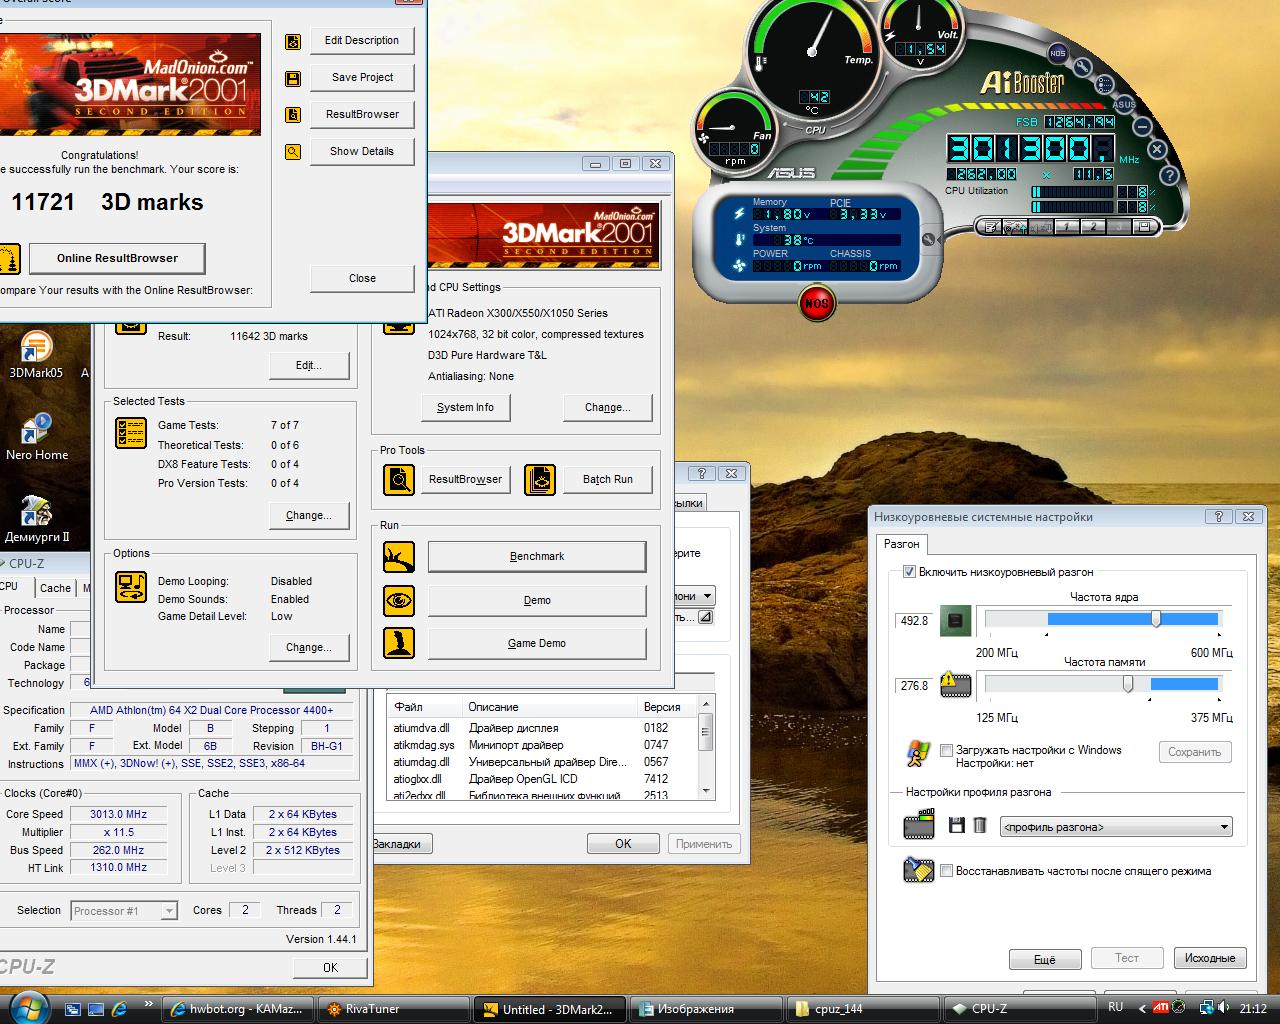The image size is (1280, 1024).
Task: Select atiumdva.dll row in file list
Action: pyautogui.click(x=542, y=728)
